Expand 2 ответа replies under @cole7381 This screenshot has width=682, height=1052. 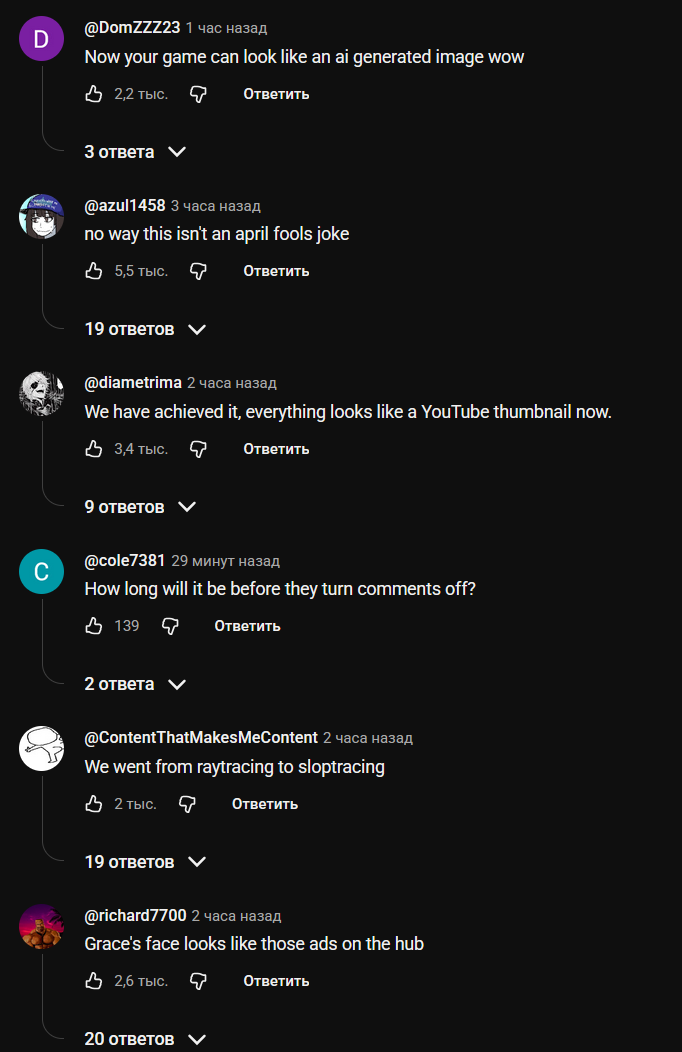click(x=134, y=684)
